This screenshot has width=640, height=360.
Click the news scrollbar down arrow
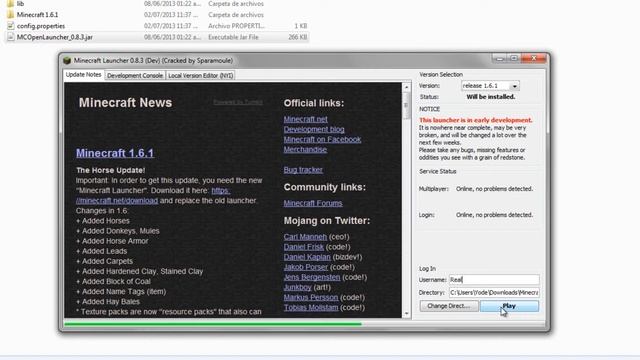pos(407,313)
